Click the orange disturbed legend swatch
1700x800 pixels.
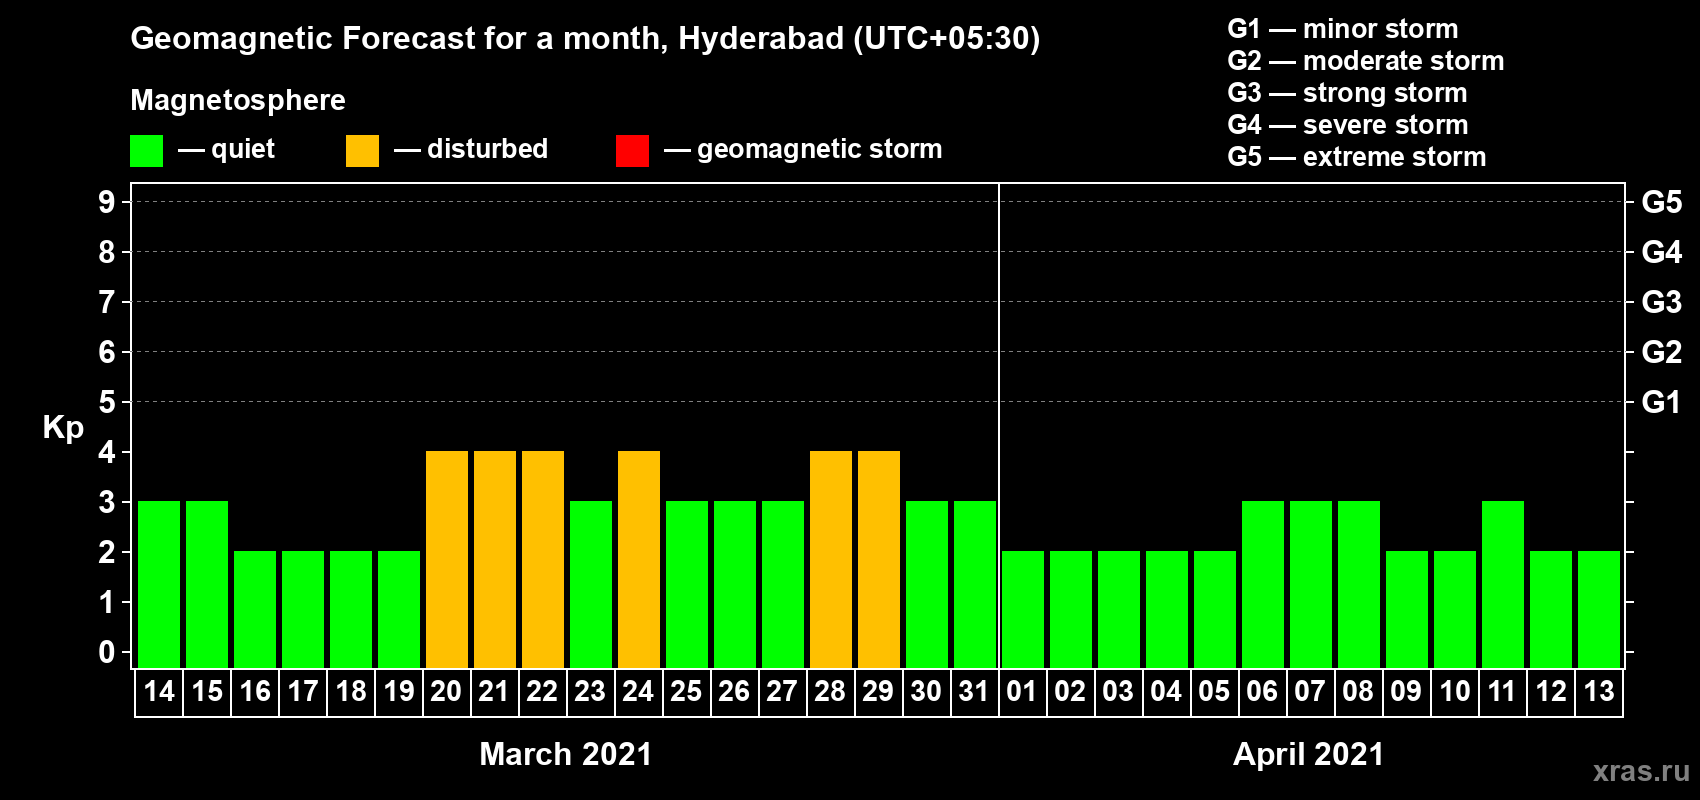point(362,151)
